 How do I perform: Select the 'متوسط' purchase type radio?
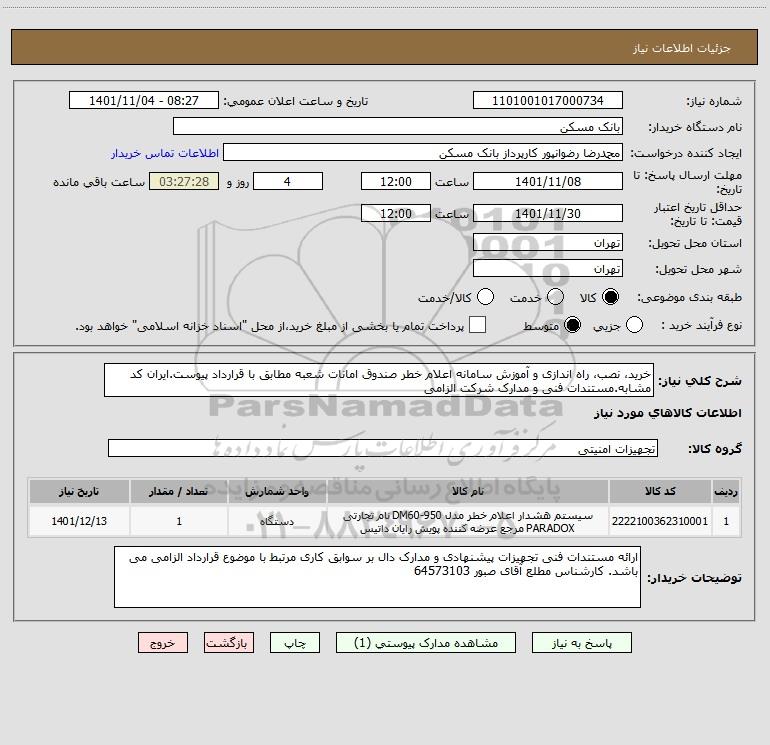coord(574,325)
